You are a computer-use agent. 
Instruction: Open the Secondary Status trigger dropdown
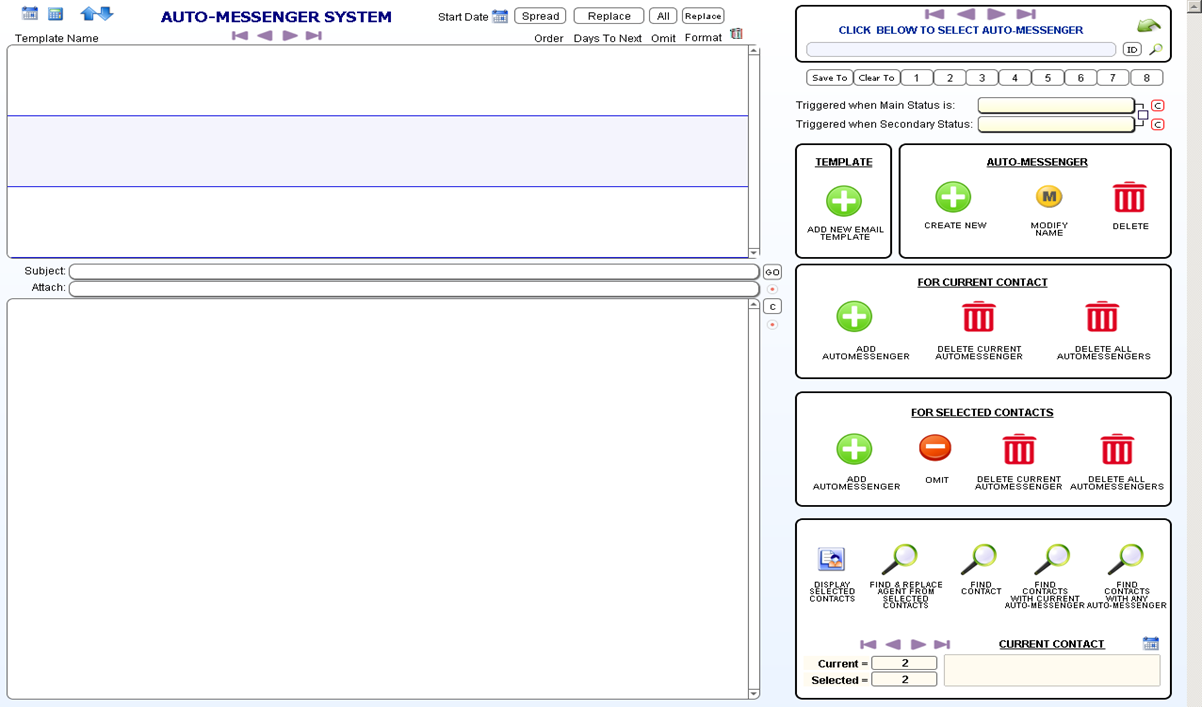[x=1055, y=125]
